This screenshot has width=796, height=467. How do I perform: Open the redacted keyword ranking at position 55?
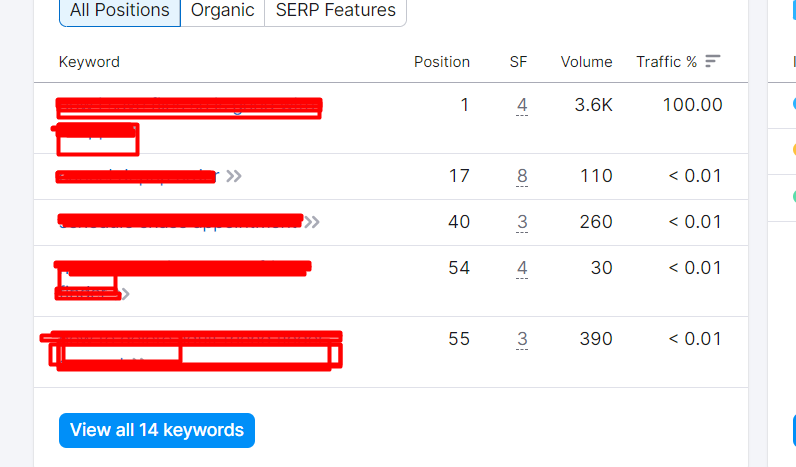pos(191,351)
